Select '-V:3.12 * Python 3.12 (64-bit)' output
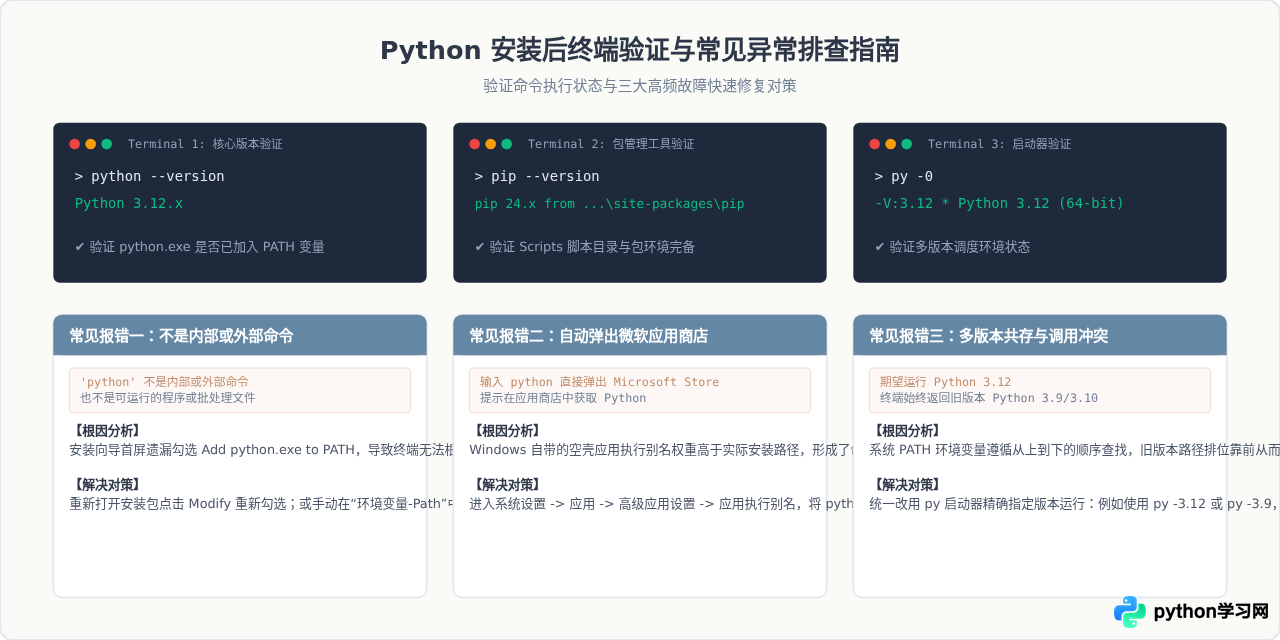This screenshot has width=1280, height=640. click(1000, 203)
